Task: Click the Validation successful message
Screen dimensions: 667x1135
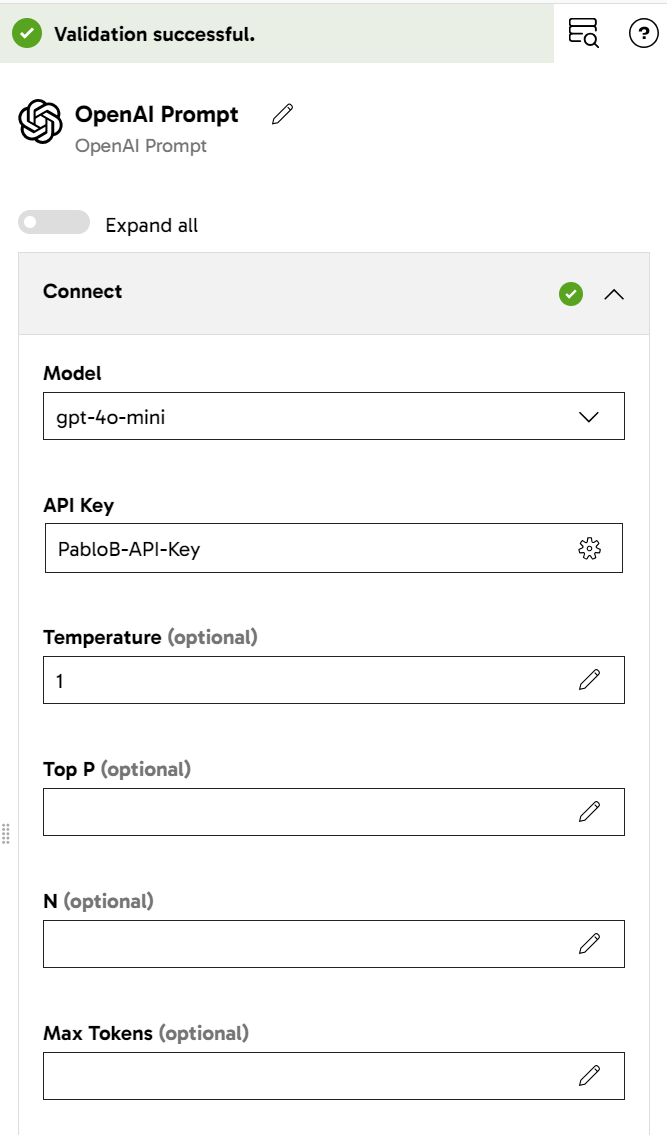Action: [154, 34]
